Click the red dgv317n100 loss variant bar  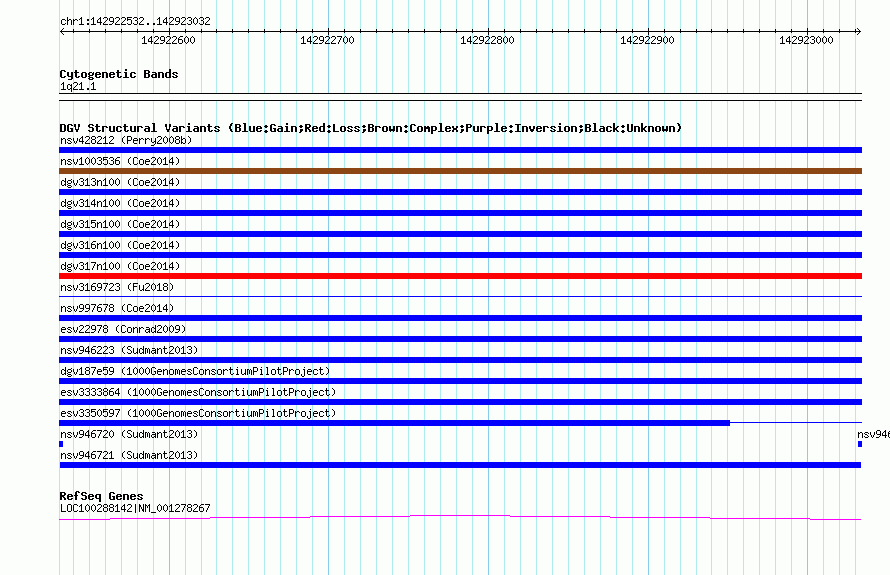tap(460, 276)
